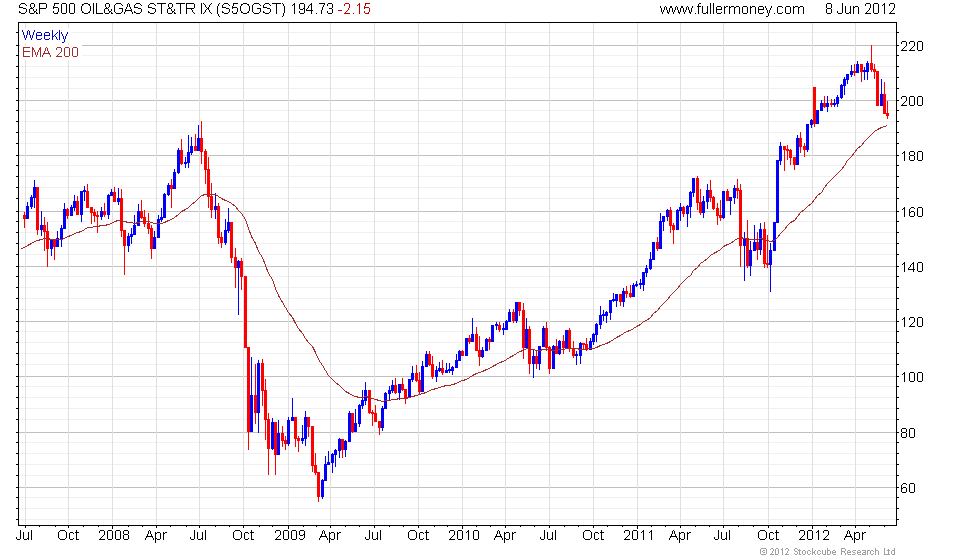Click the first 'Jul' label at axis start
The image size is (980, 560).
pyautogui.click(x=24, y=535)
